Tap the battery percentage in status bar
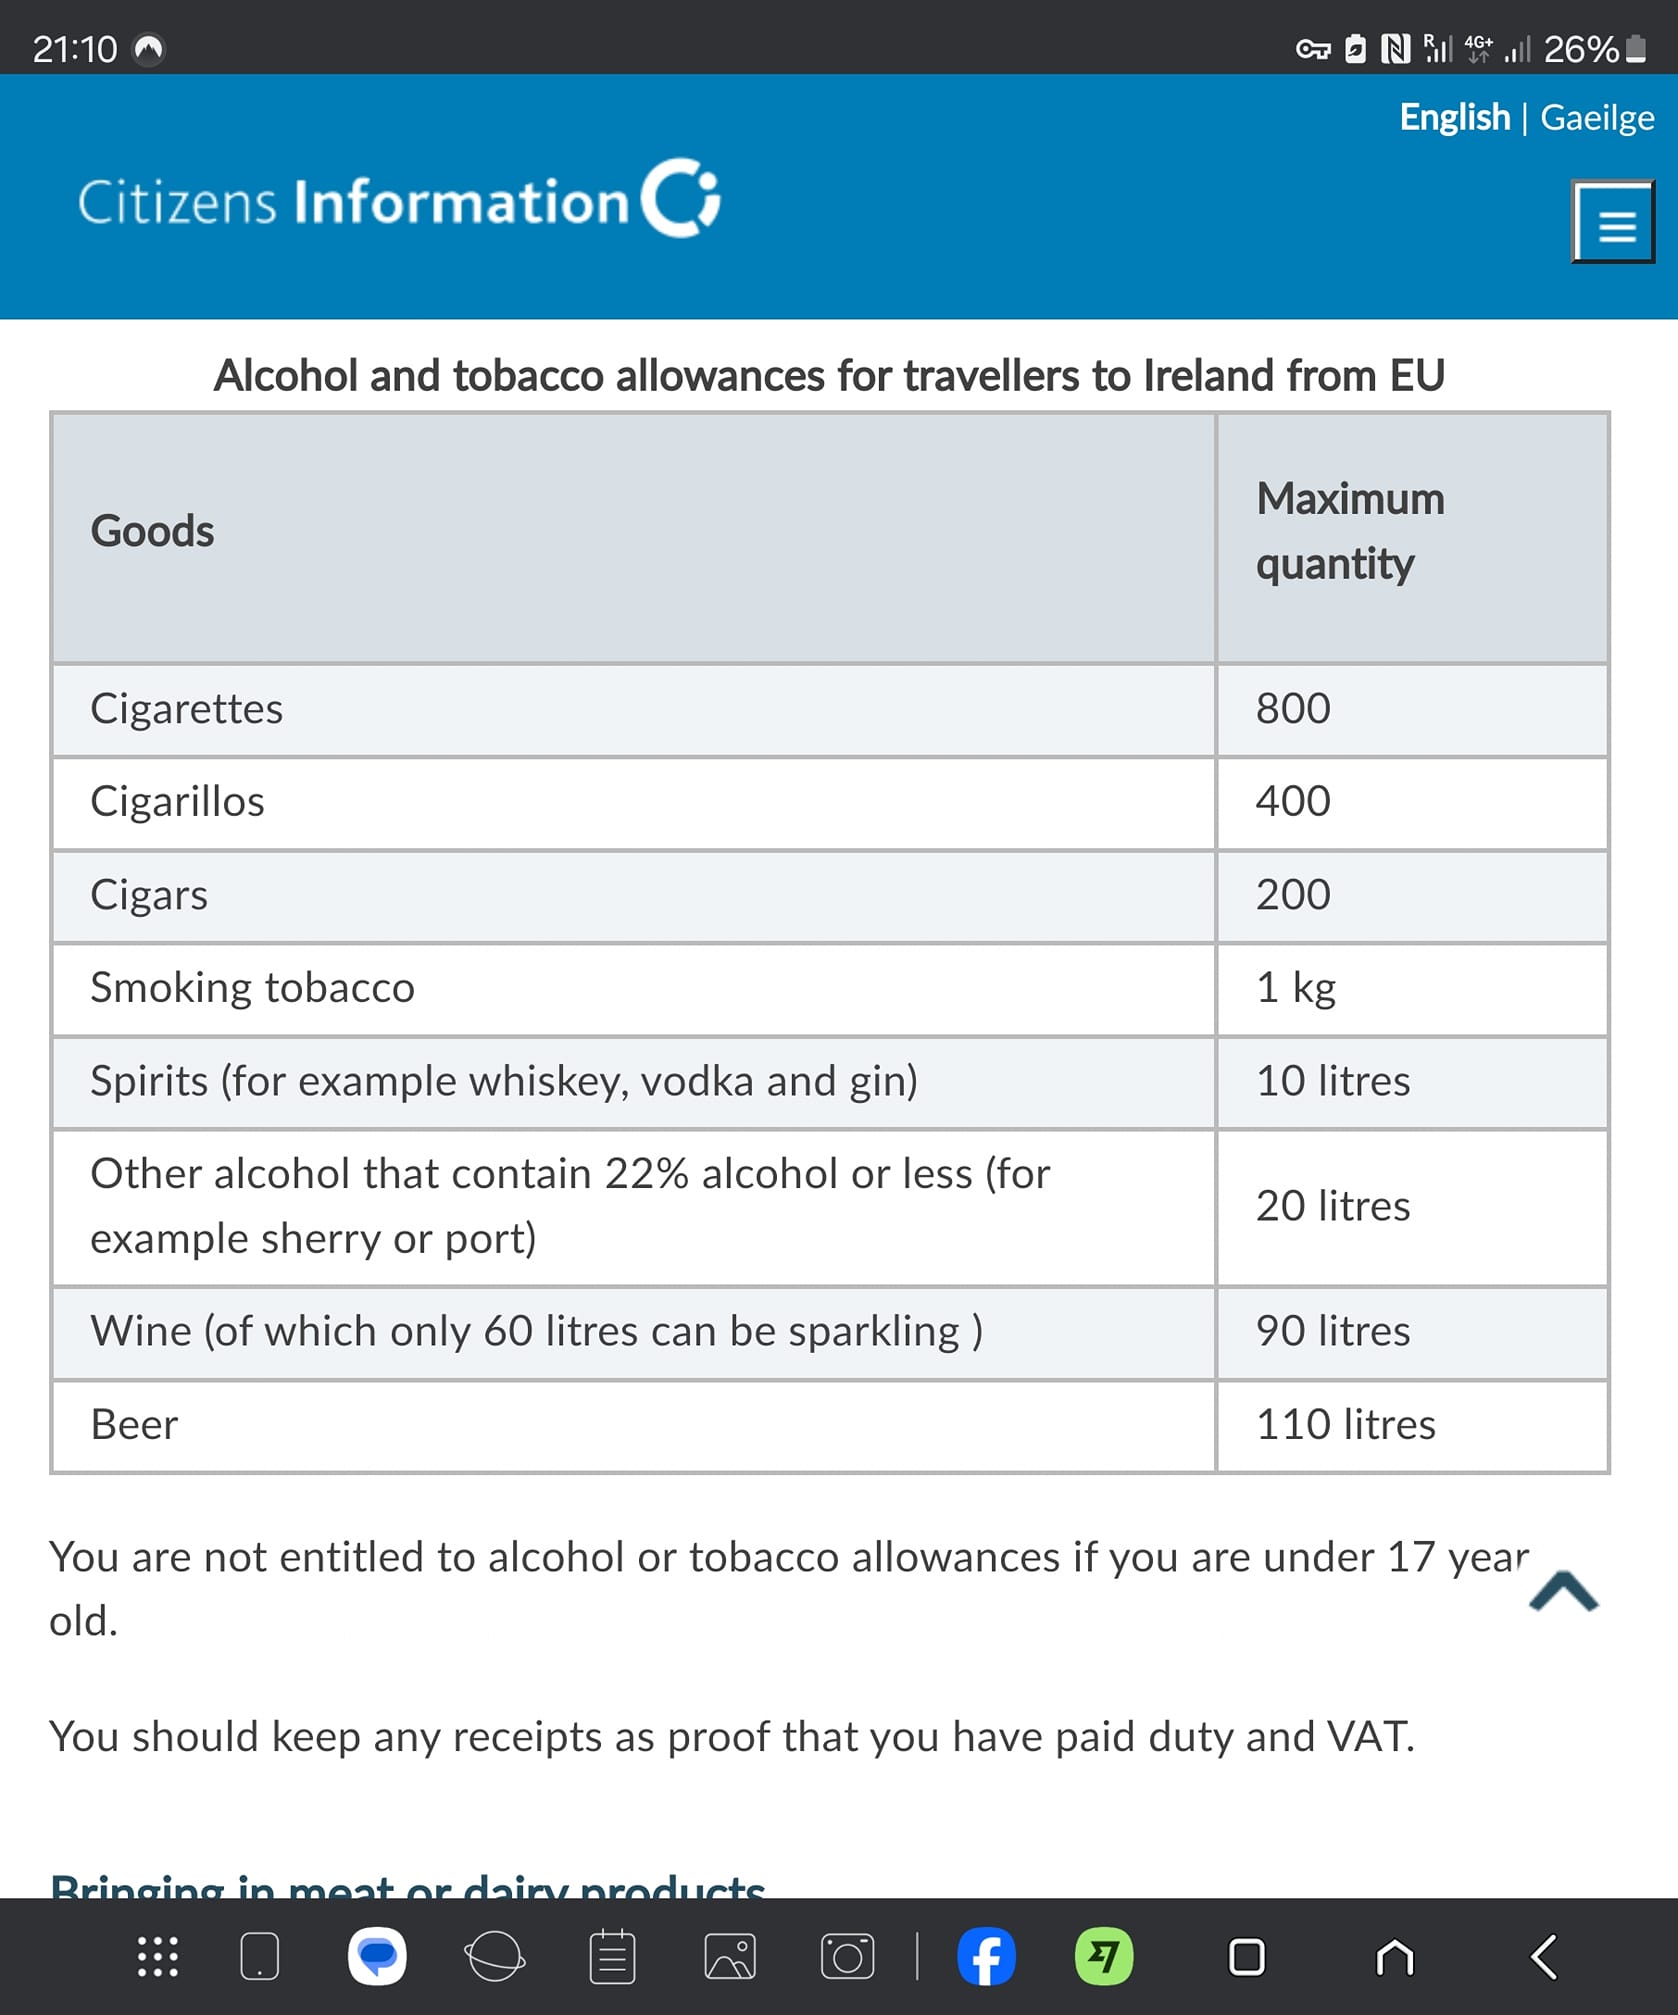Viewport: 1678px width, 2015px height. coord(1581,49)
